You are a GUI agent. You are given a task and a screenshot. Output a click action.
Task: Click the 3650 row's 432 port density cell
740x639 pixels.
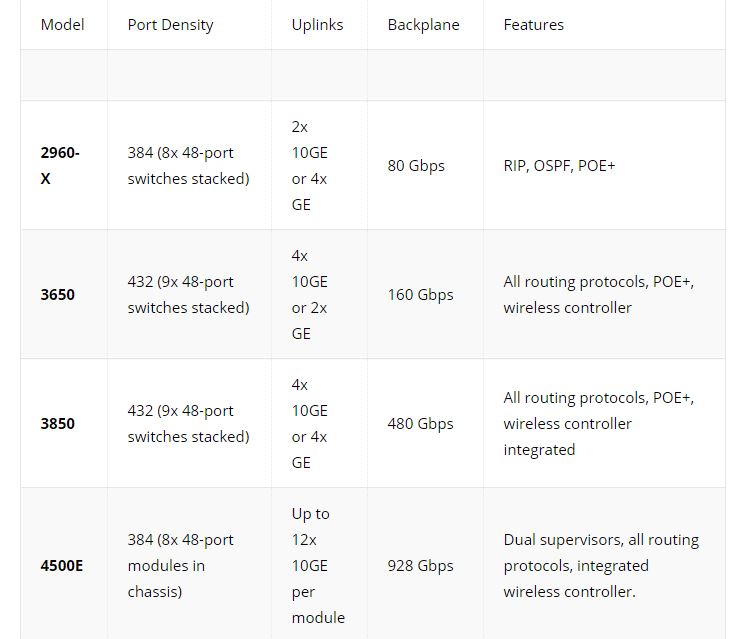coord(188,294)
